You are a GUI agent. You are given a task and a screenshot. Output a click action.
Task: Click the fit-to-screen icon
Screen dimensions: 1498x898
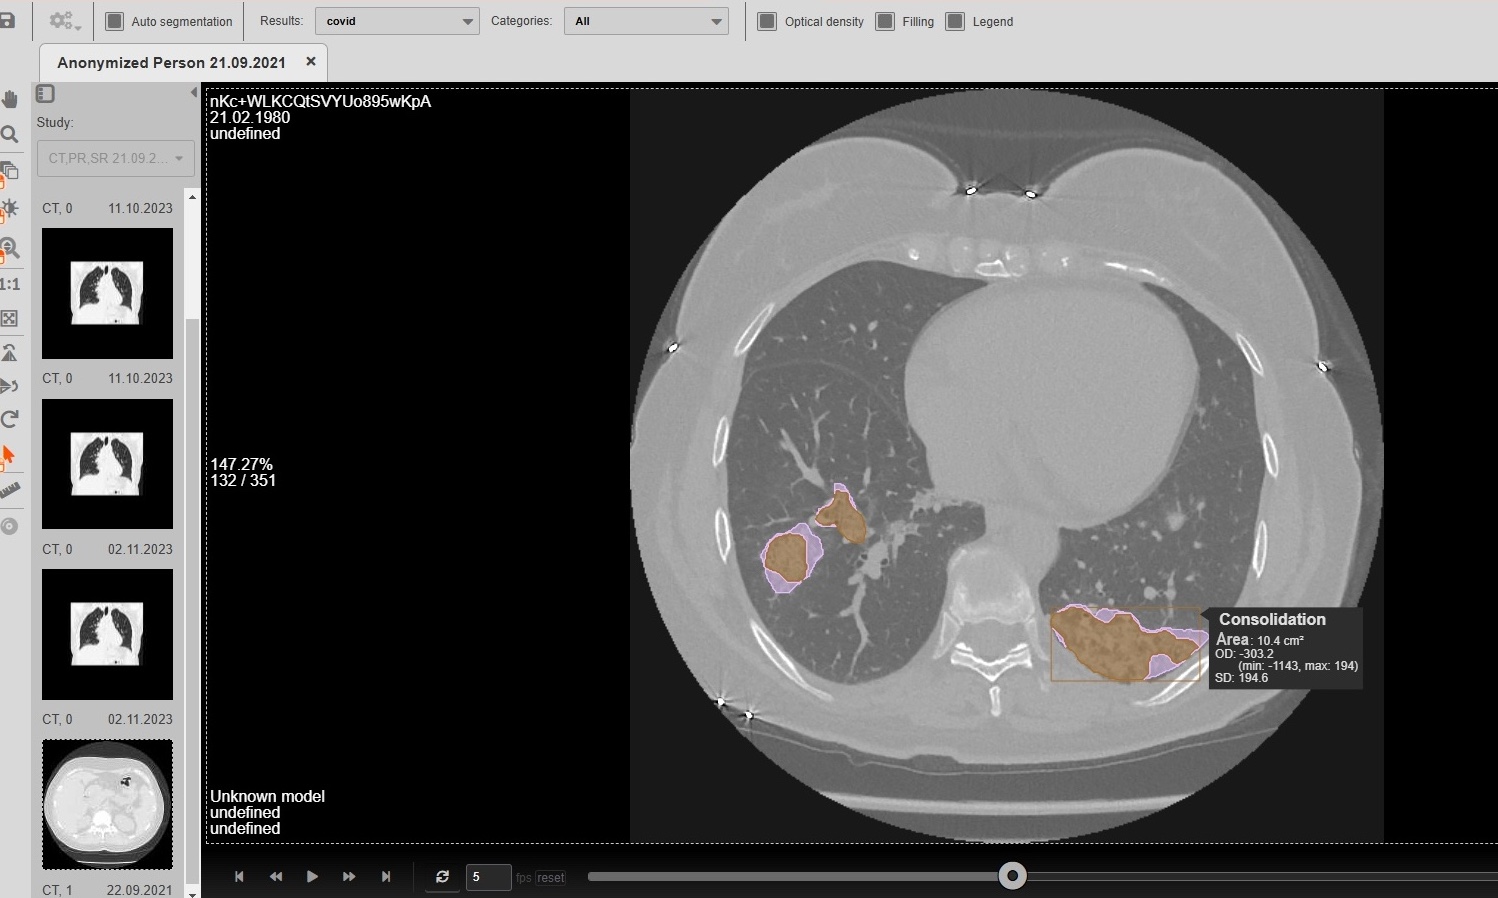point(10,319)
